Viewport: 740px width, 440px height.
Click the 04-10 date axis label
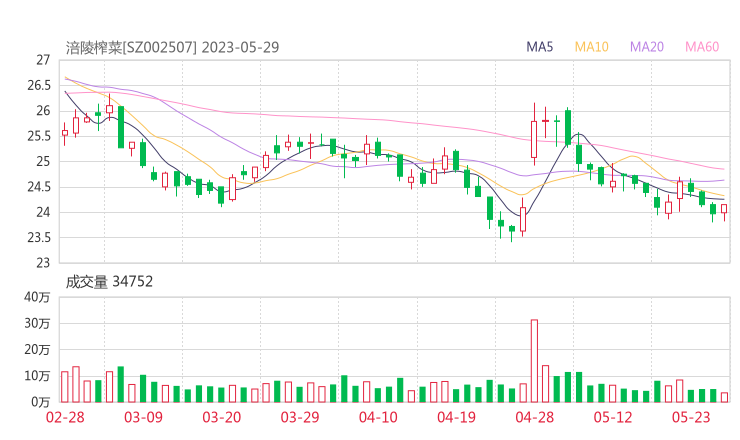pos(378,417)
